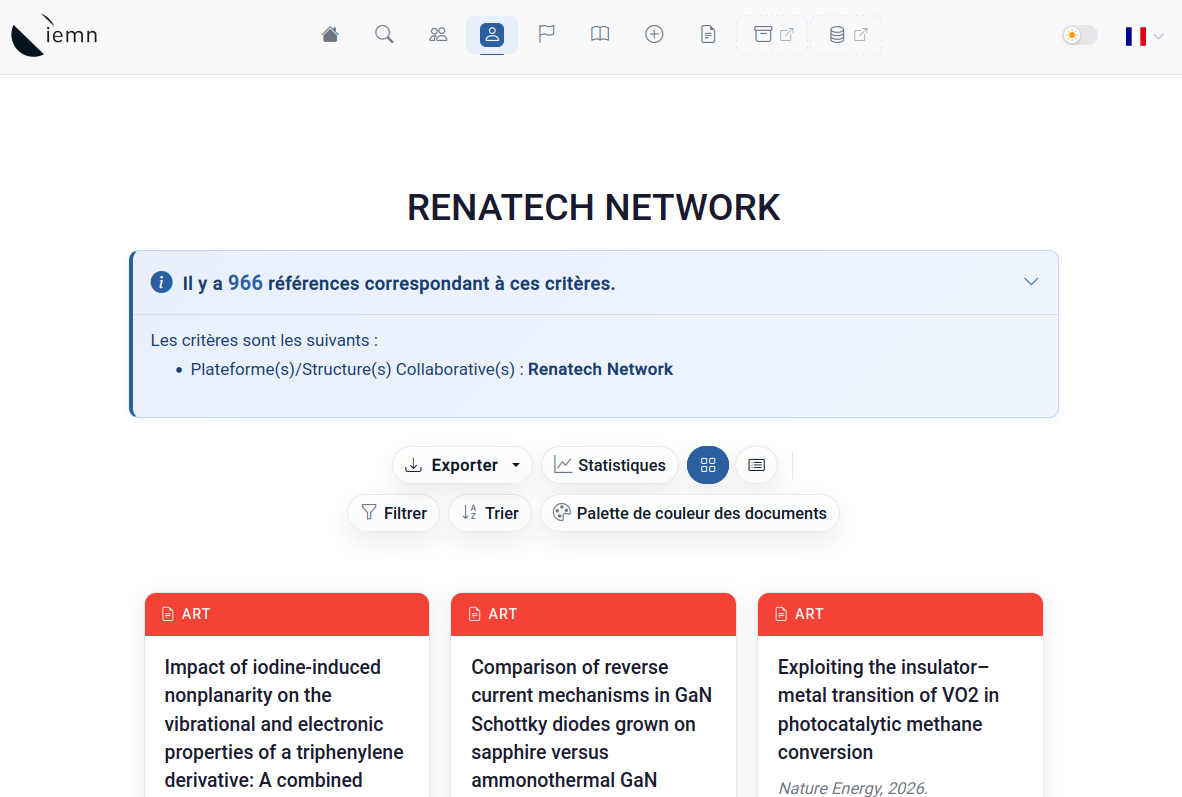Open the Trier sorting options
The height and width of the screenshot is (797, 1182).
tap(490, 513)
